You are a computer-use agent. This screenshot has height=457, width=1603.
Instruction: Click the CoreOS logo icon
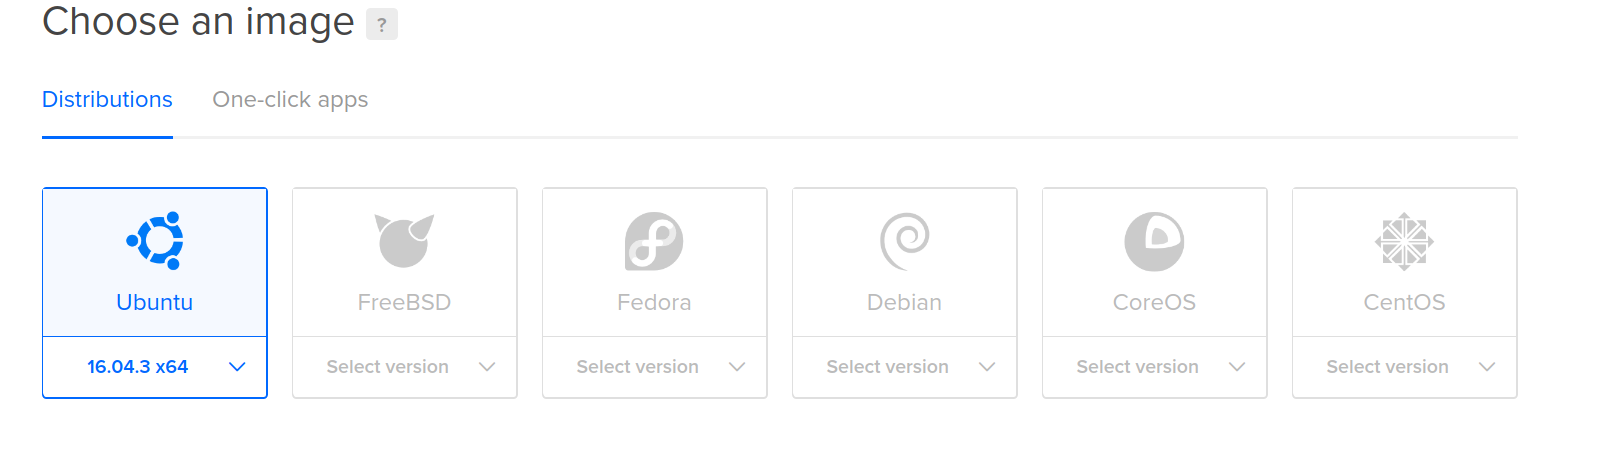tap(1154, 241)
